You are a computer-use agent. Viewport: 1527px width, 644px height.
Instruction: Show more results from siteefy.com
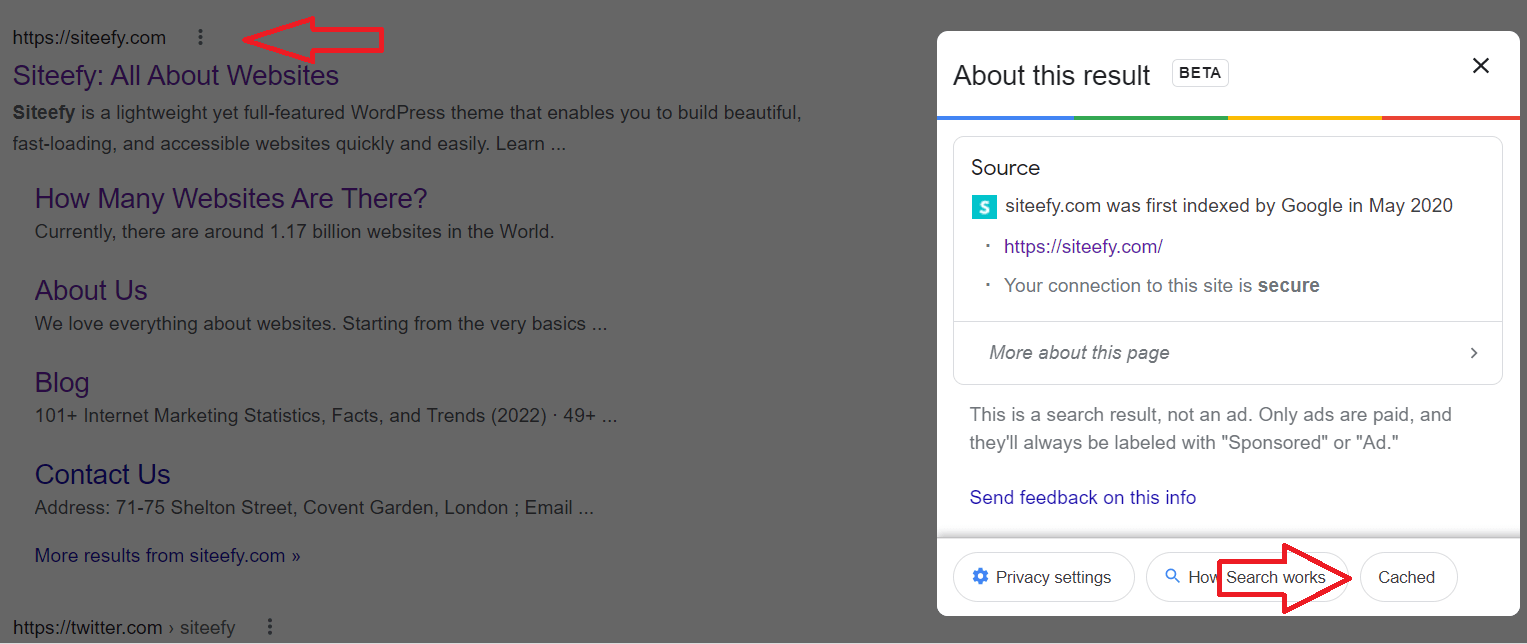click(167, 555)
